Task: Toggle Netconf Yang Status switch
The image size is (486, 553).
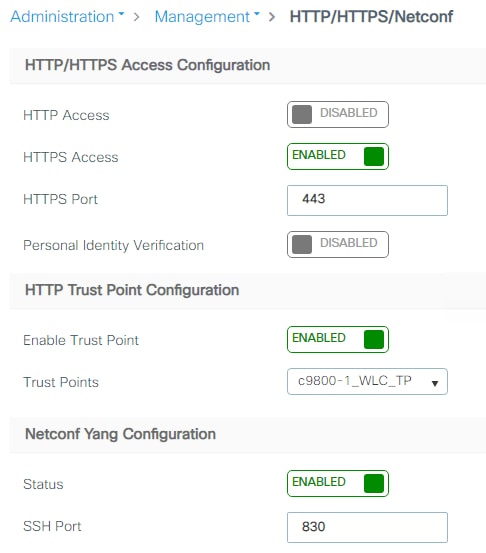Action: [338, 483]
